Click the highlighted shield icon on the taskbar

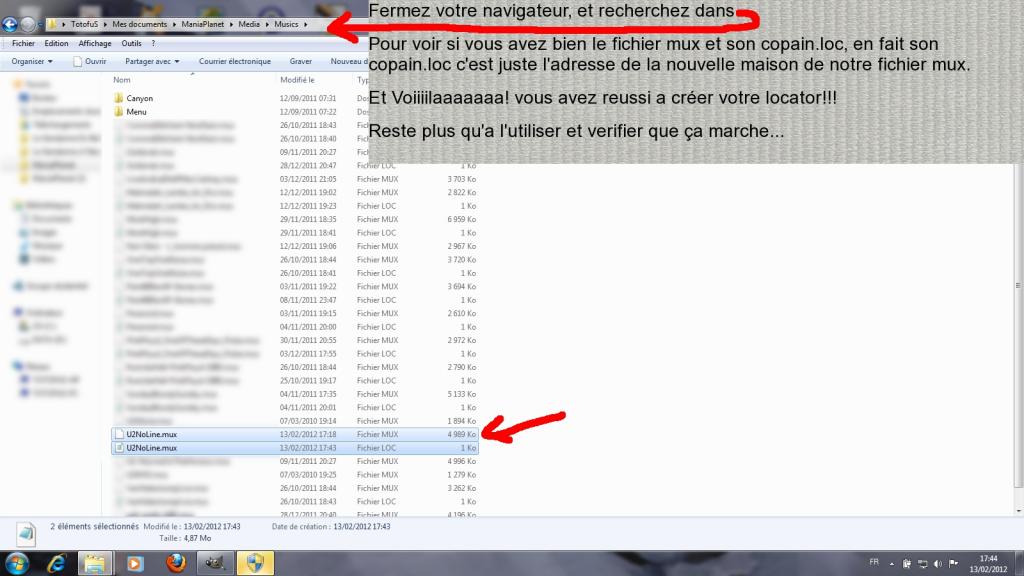(x=255, y=563)
